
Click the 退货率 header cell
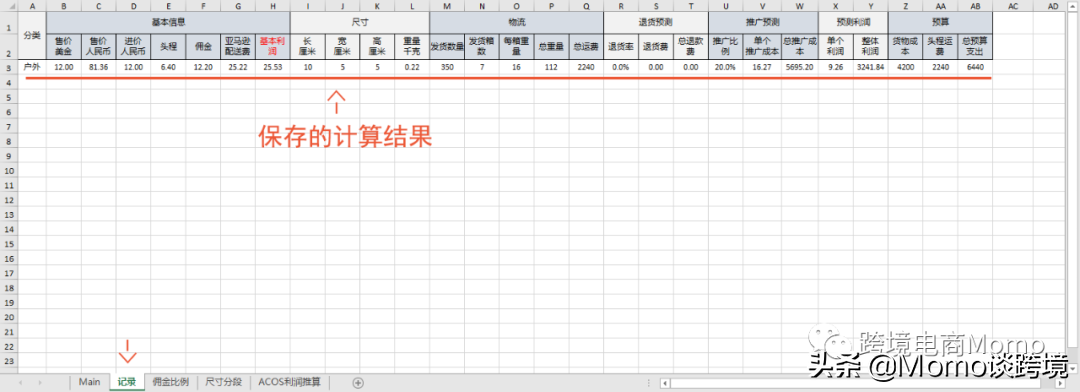[x=621, y=46]
